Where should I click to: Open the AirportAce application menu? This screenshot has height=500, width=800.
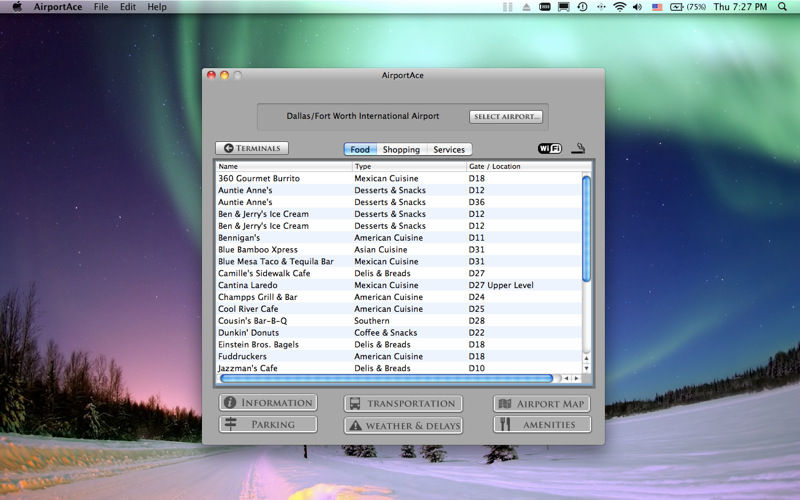58,7
